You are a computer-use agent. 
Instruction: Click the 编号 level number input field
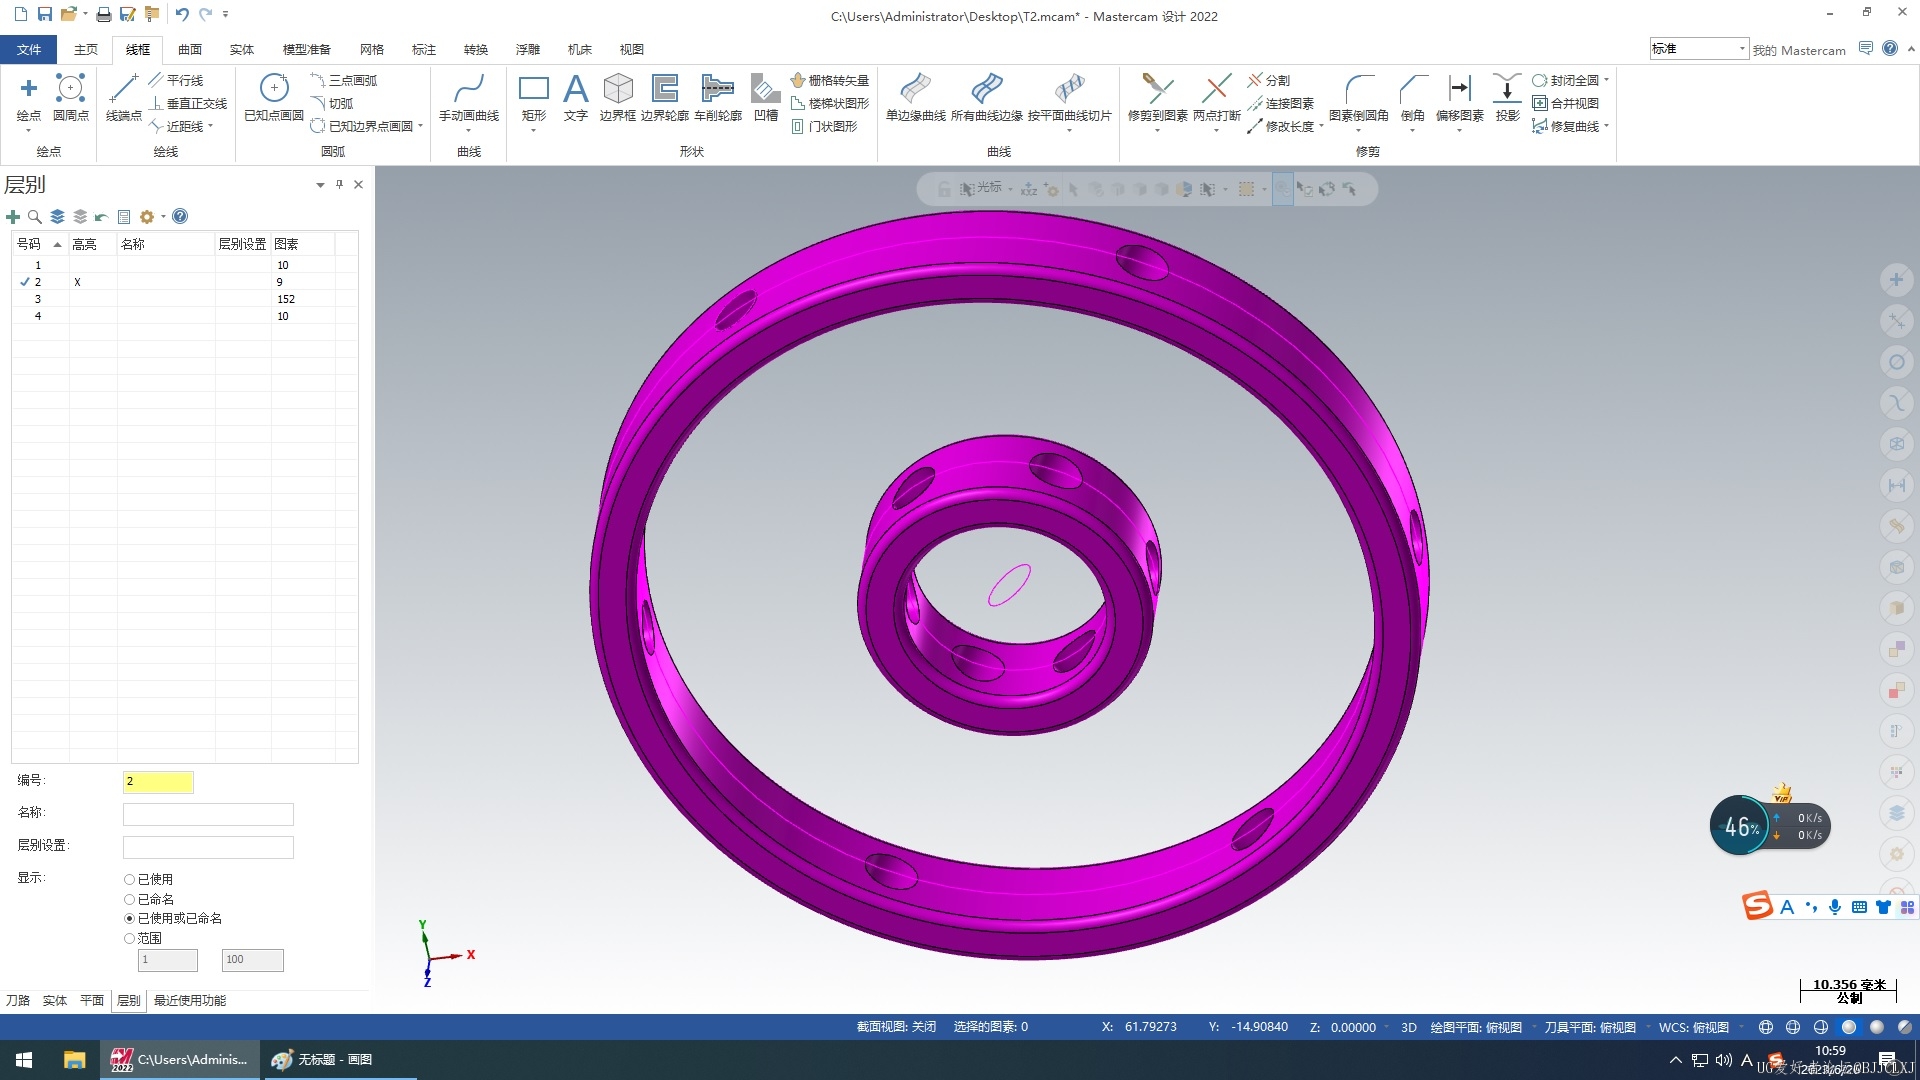158,782
